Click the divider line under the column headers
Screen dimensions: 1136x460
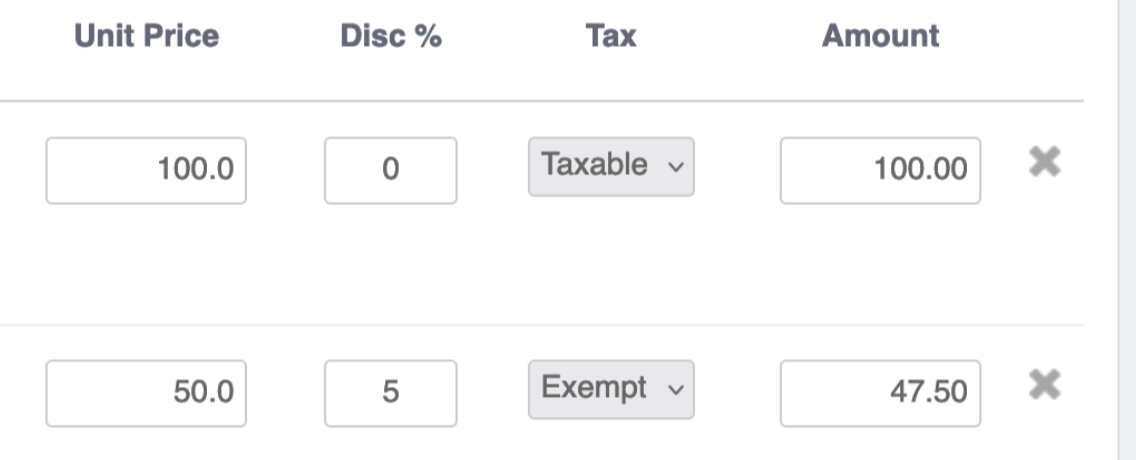pos(542,101)
